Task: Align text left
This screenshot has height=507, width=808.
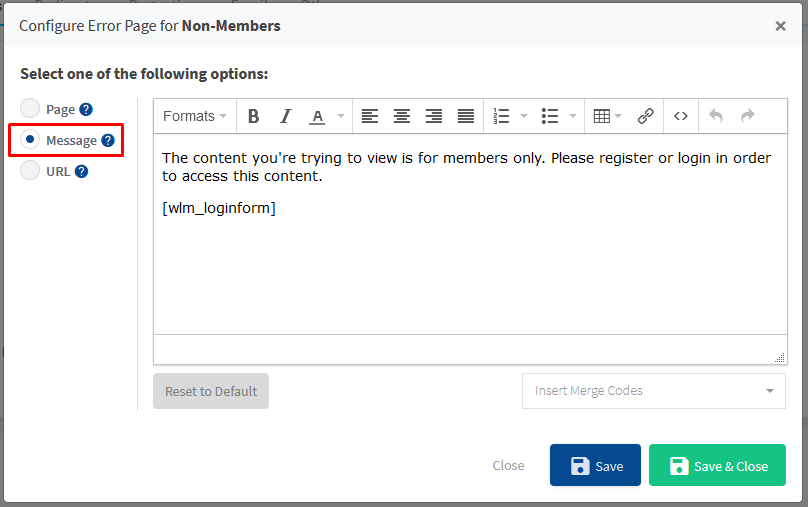Action: point(369,116)
